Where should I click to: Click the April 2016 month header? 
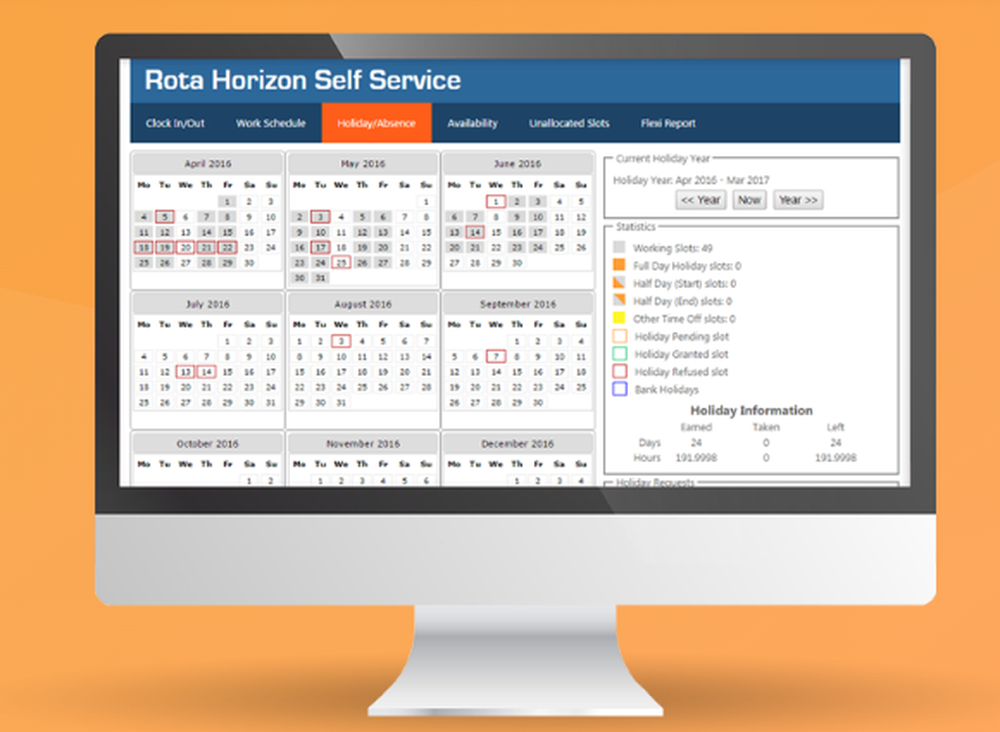point(207,164)
